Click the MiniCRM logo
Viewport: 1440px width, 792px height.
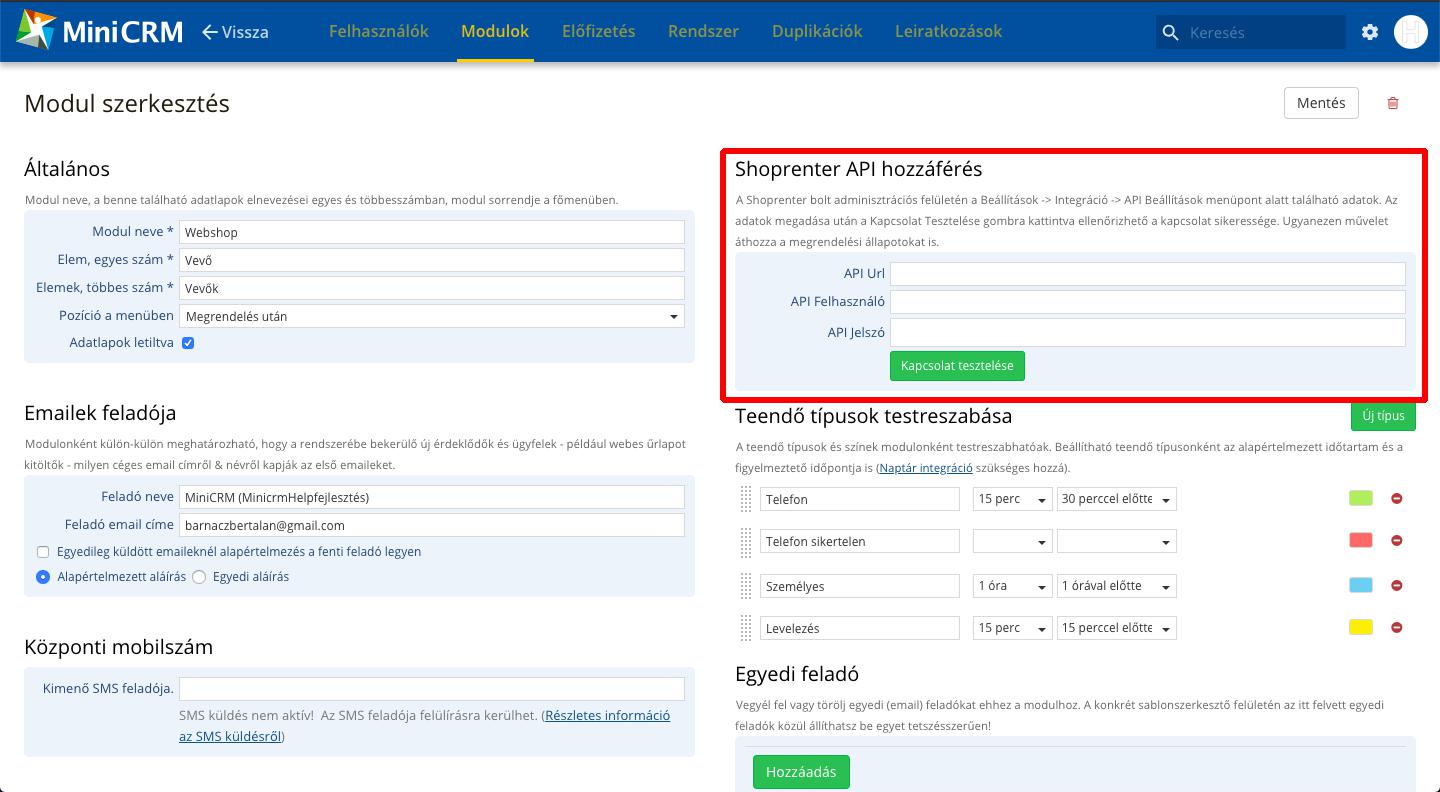click(x=99, y=31)
